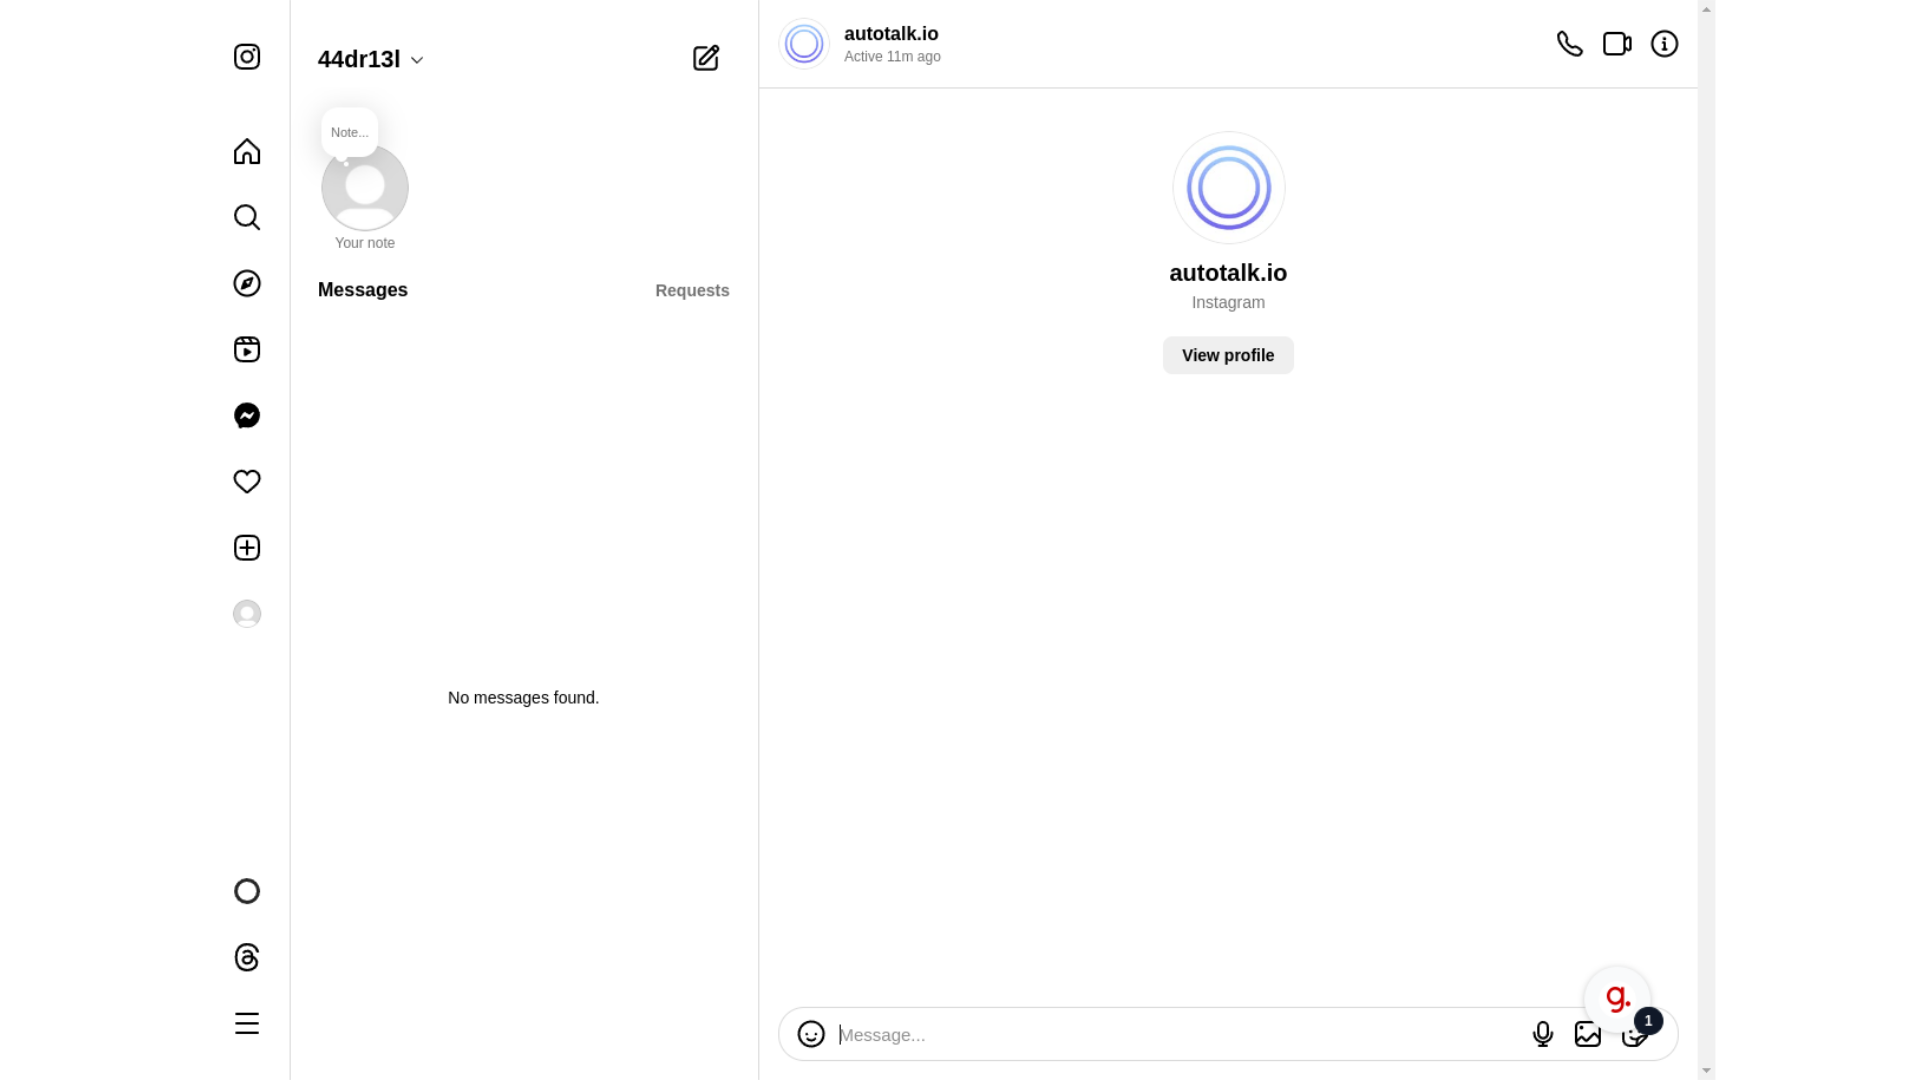1920x1080 pixels.
Task: Click the 'Your note' label
Action: click(365, 243)
